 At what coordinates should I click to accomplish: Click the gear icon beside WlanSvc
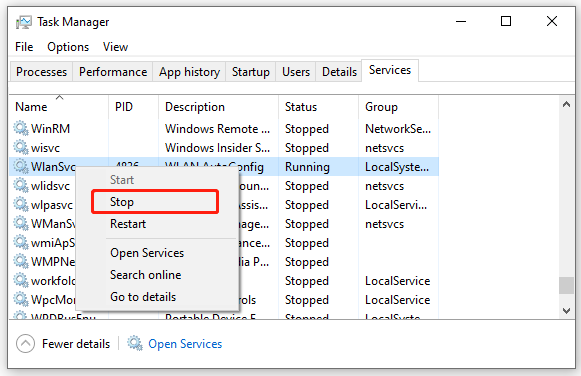(x=21, y=166)
